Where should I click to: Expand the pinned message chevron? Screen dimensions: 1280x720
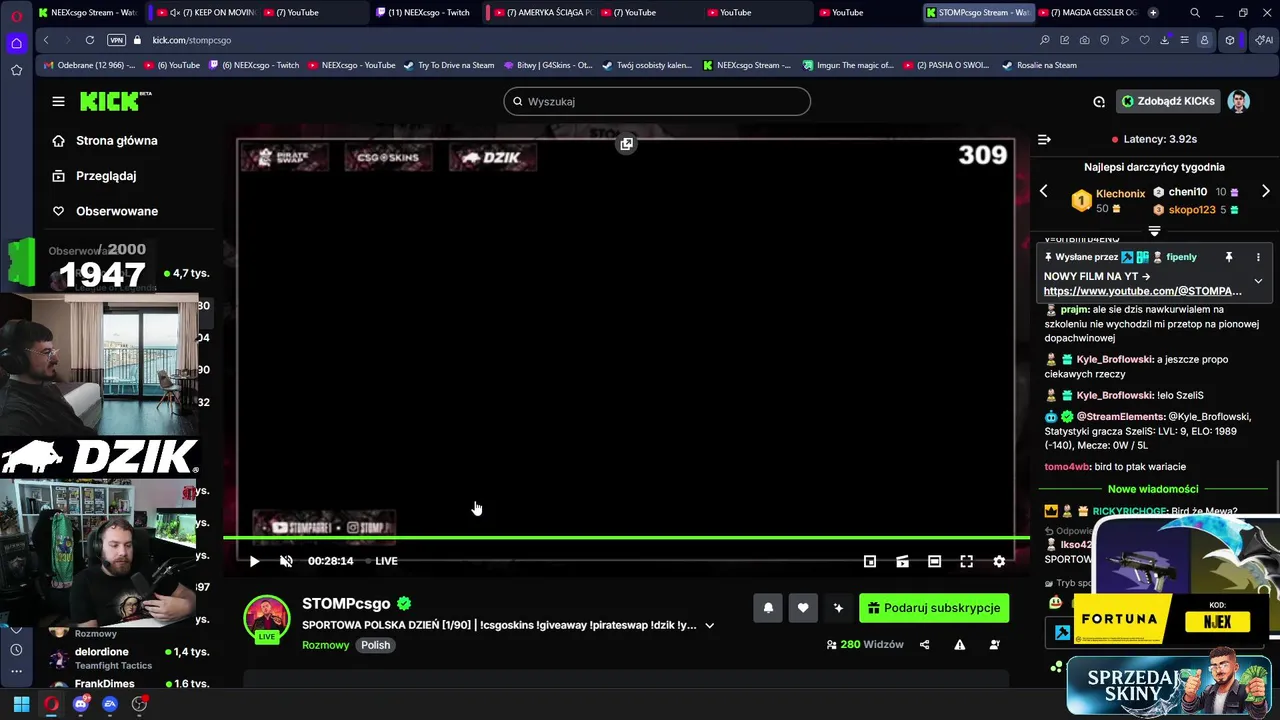click(x=1258, y=281)
